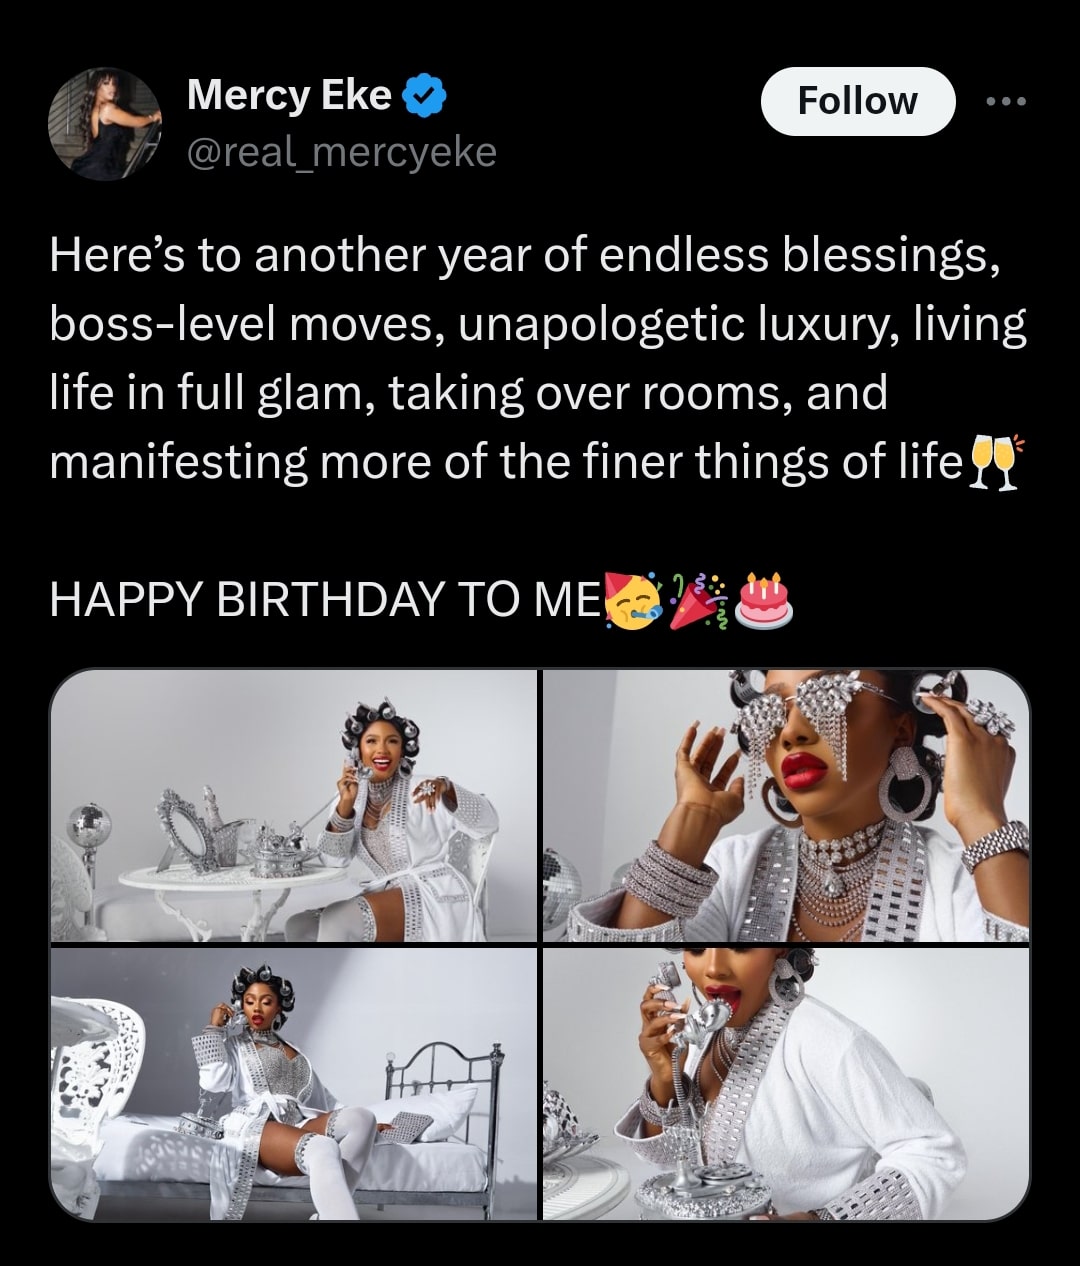
Task: Click the blue verified badge
Action: (x=424, y=97)
